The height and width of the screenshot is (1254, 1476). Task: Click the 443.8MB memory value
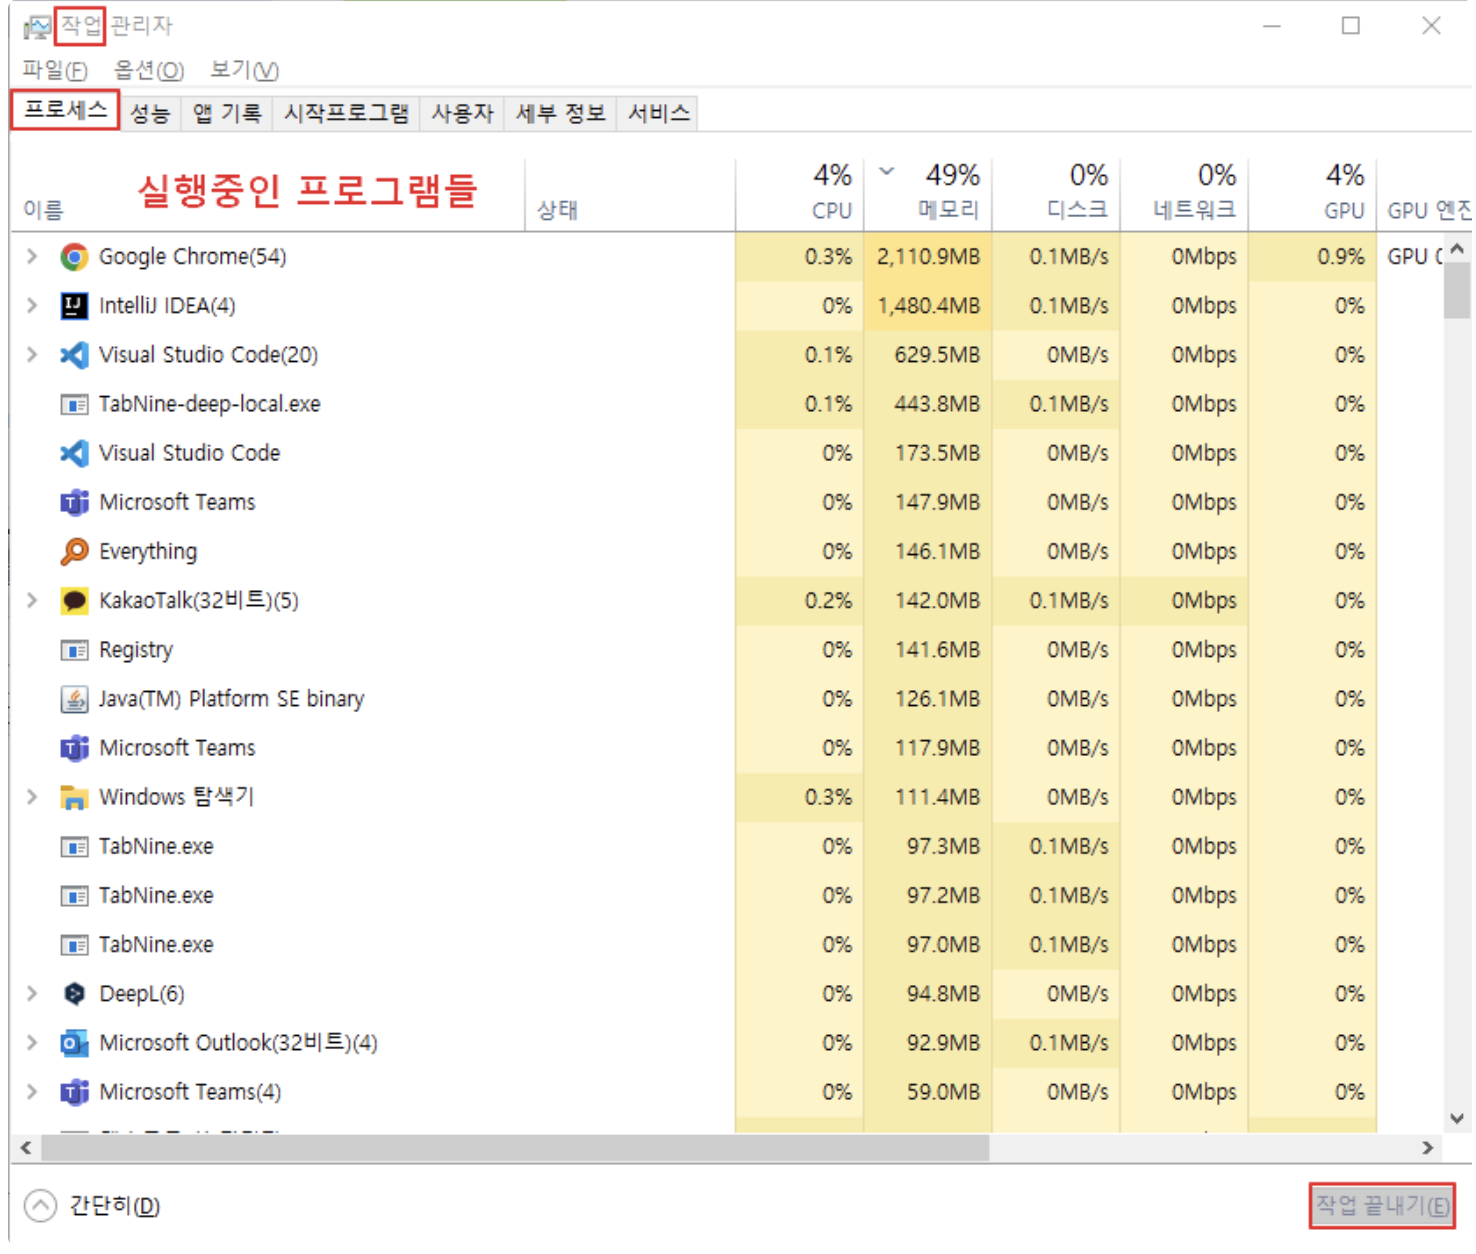(937, 404)
